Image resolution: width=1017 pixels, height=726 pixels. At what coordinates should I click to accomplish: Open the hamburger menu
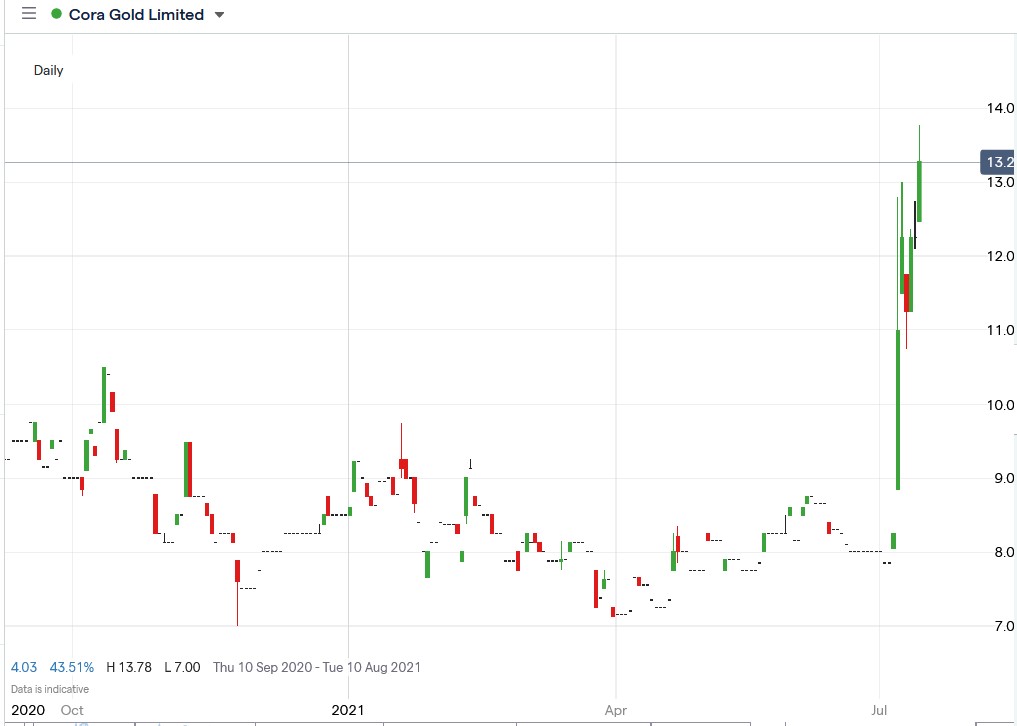[x=28, y=14]
